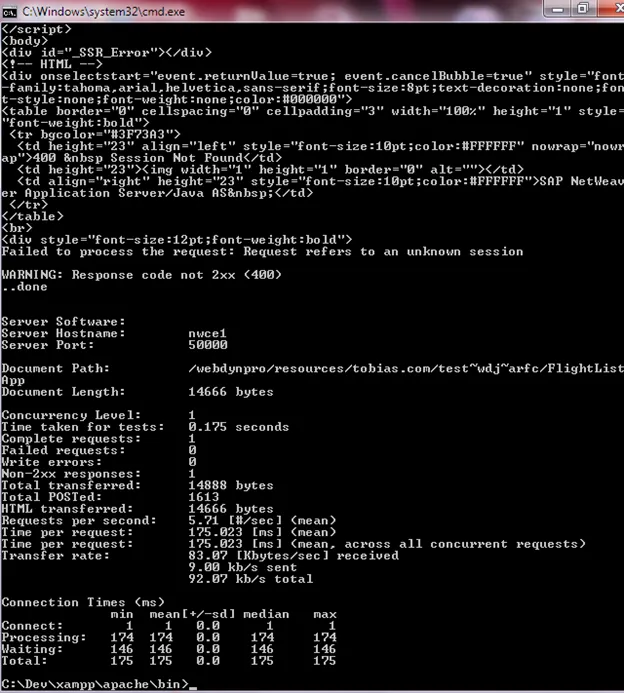Click the Connection Times (ms) heading
This screenshot has width=624, height=693.
coord(83,602)
